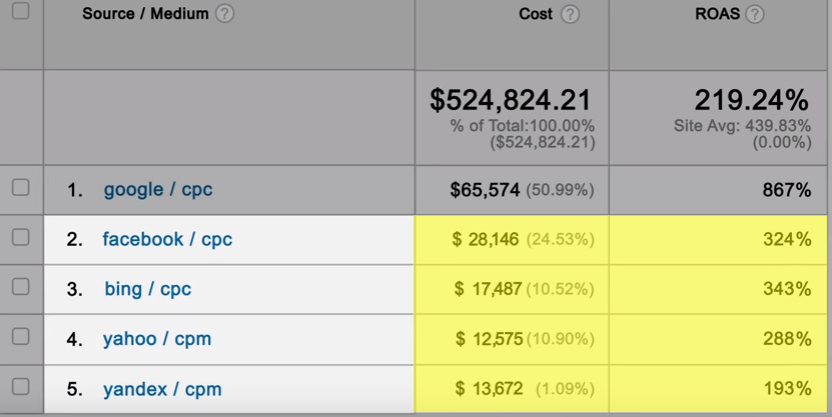Open the yandex / cpm link
The width and height of the screenshot is (832, 417).
pos(162,389)
